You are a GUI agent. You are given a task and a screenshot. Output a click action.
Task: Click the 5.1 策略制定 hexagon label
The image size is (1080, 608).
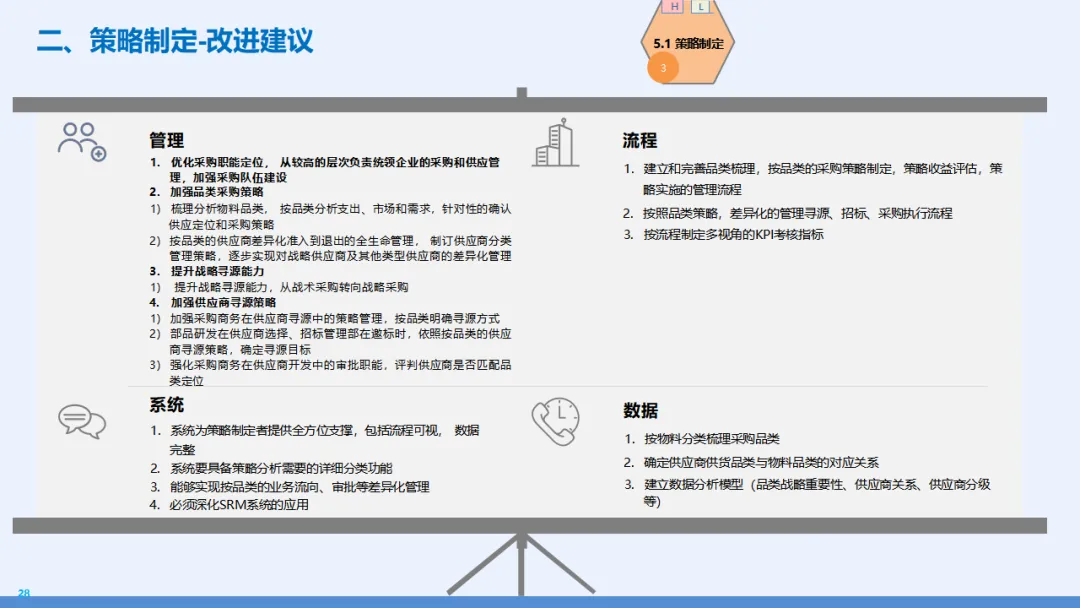(x=688, y=43)
